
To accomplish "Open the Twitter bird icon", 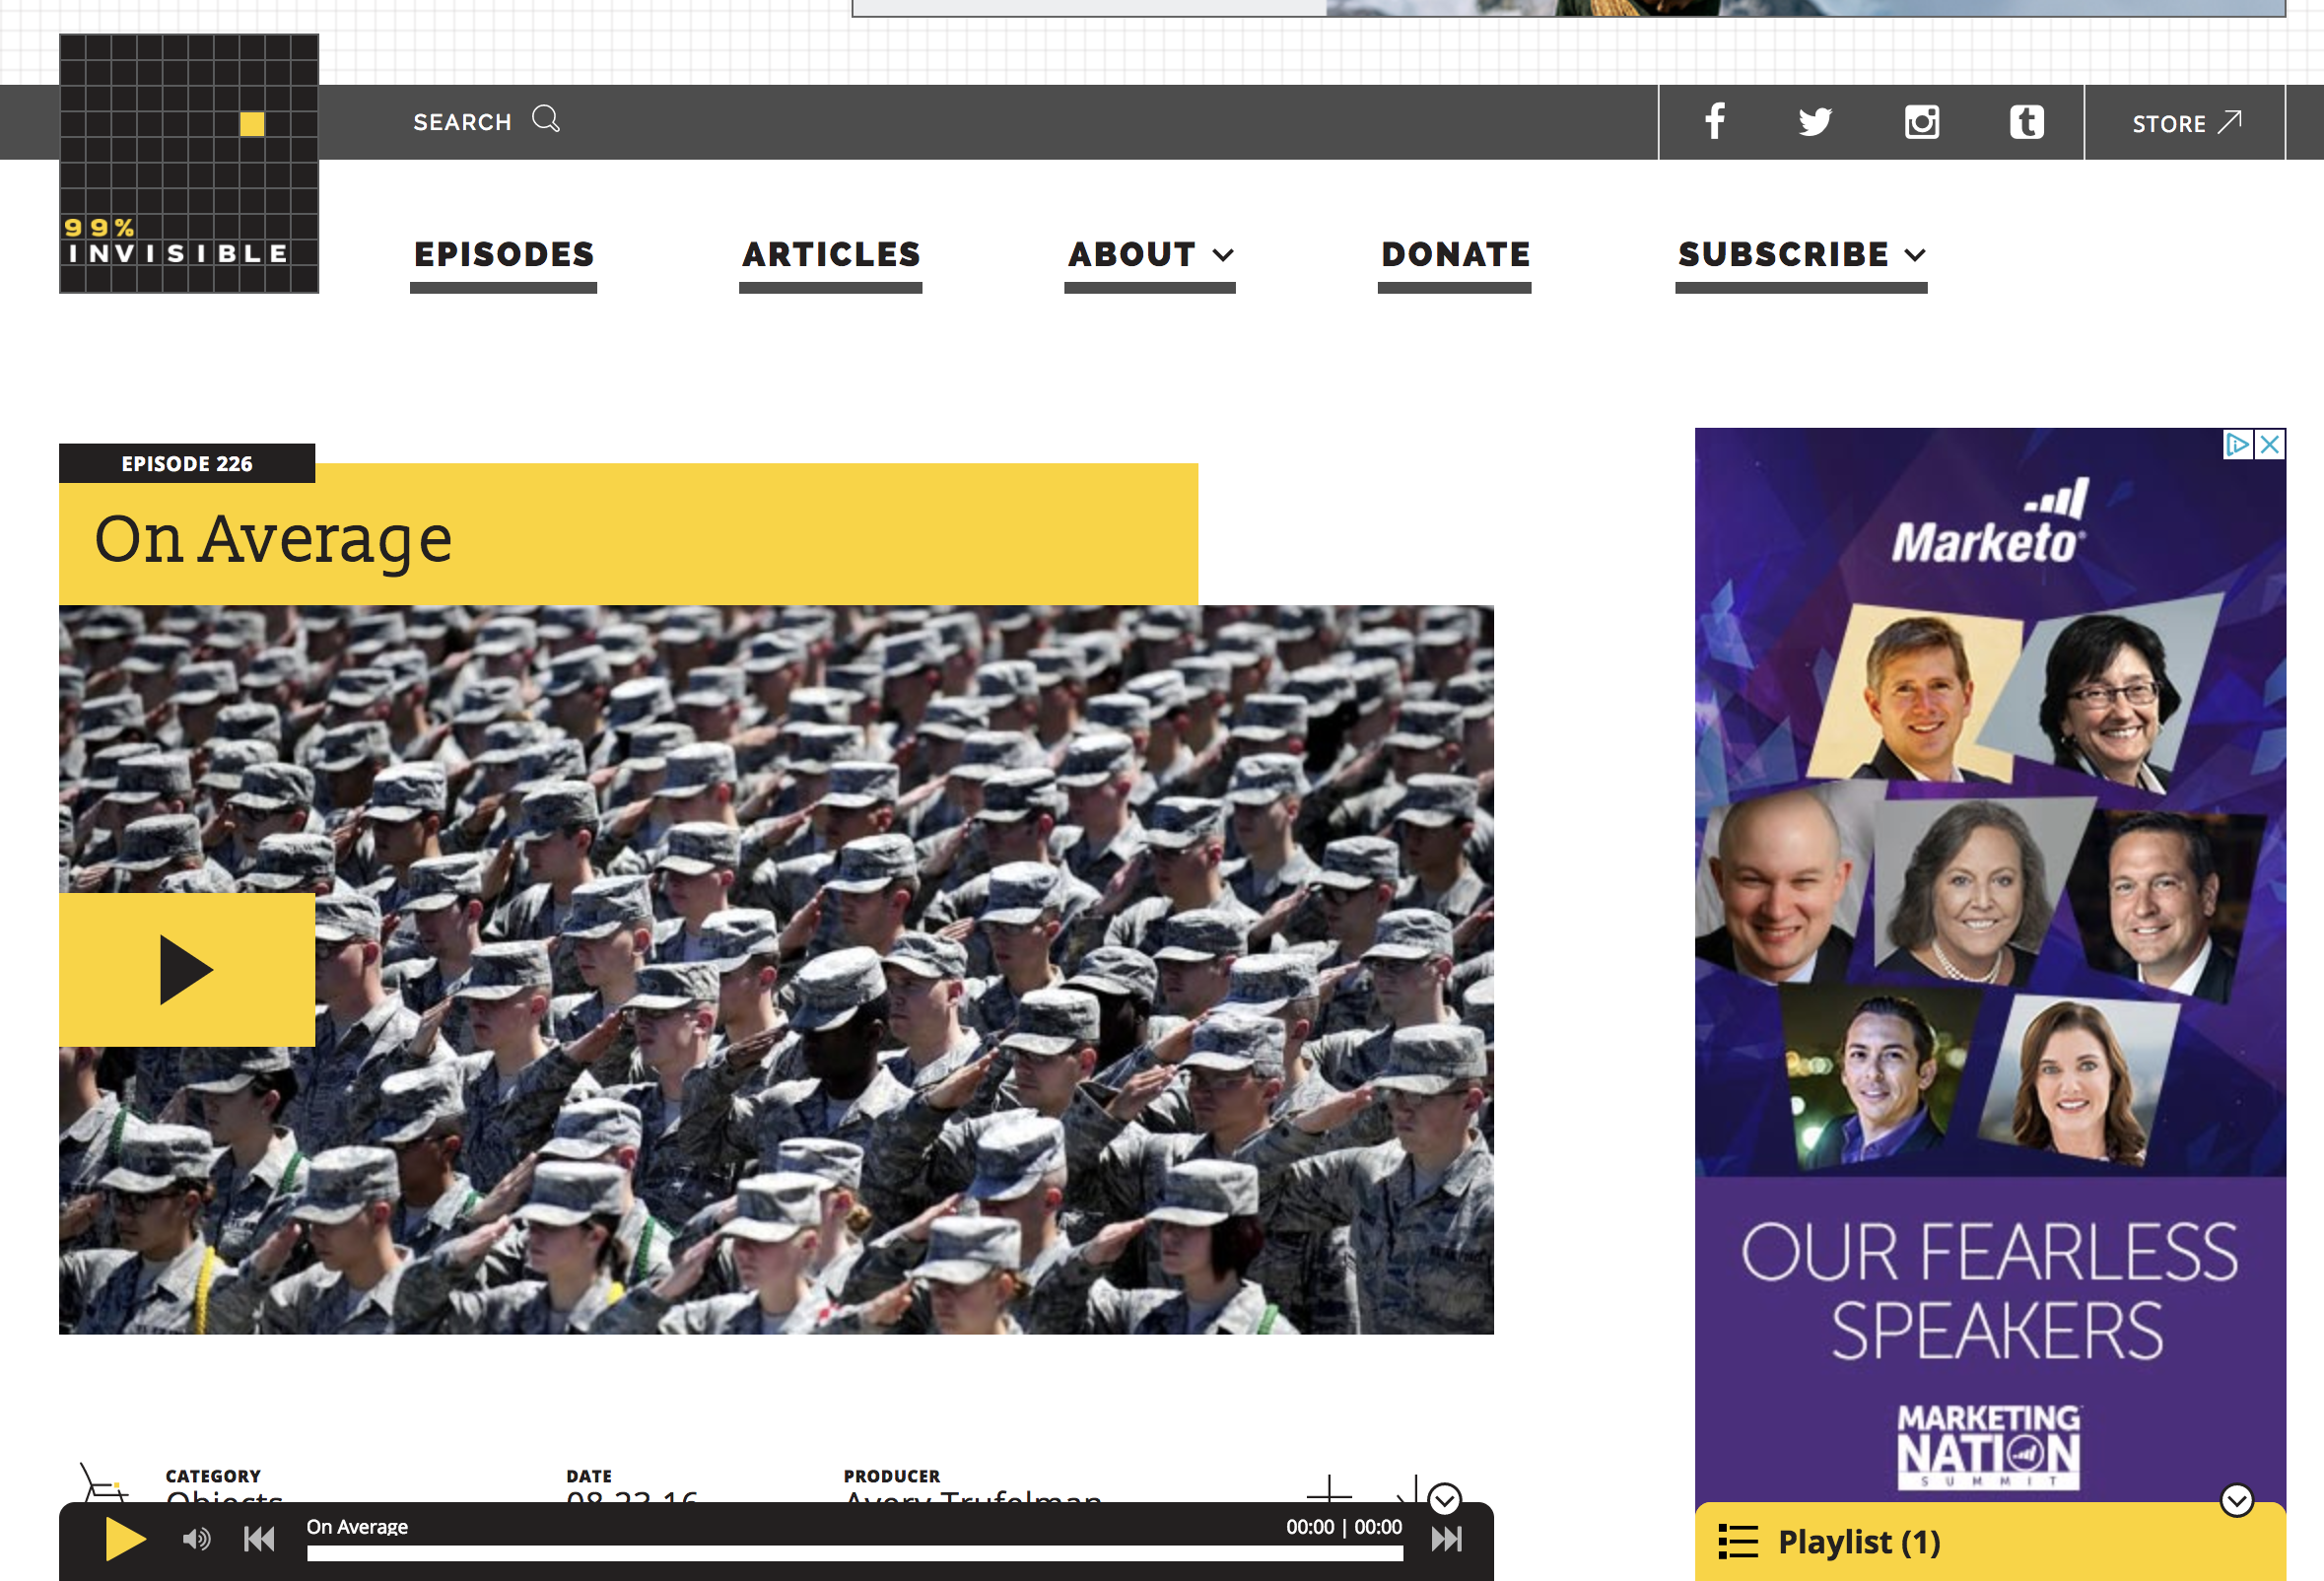I will point(1815,122).
